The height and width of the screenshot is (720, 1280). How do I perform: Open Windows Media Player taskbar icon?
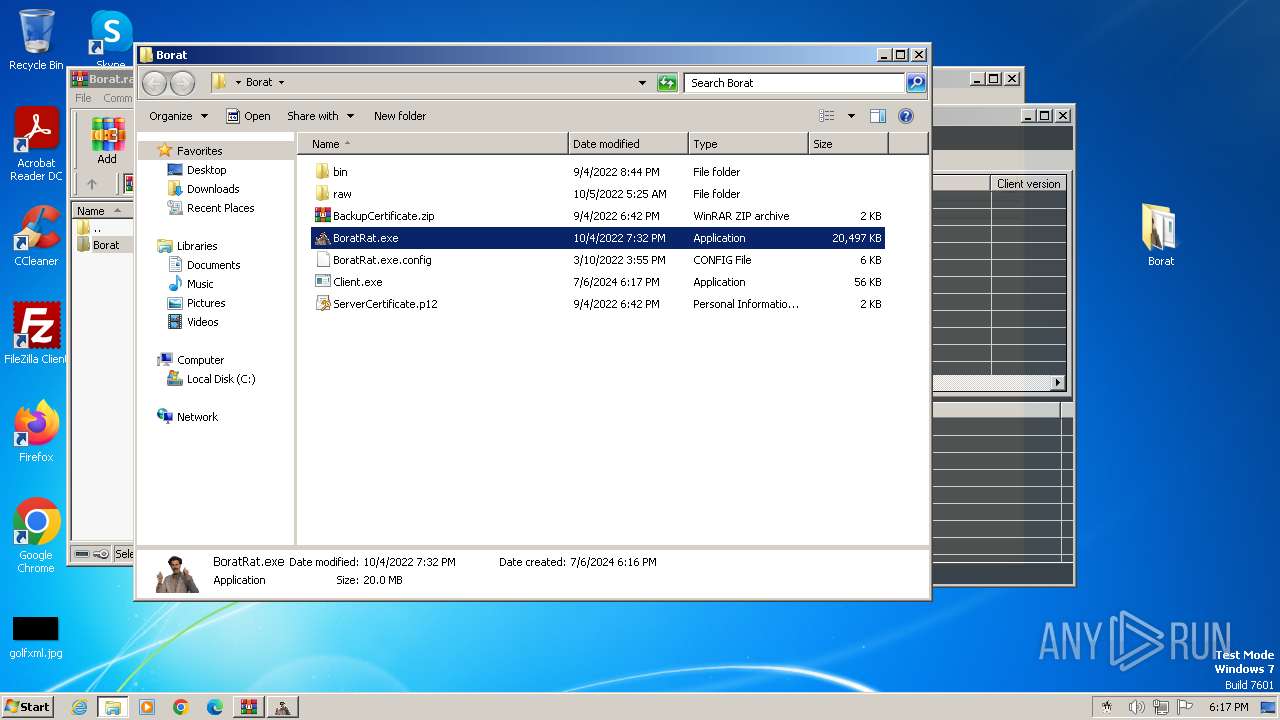coord(147,707)
